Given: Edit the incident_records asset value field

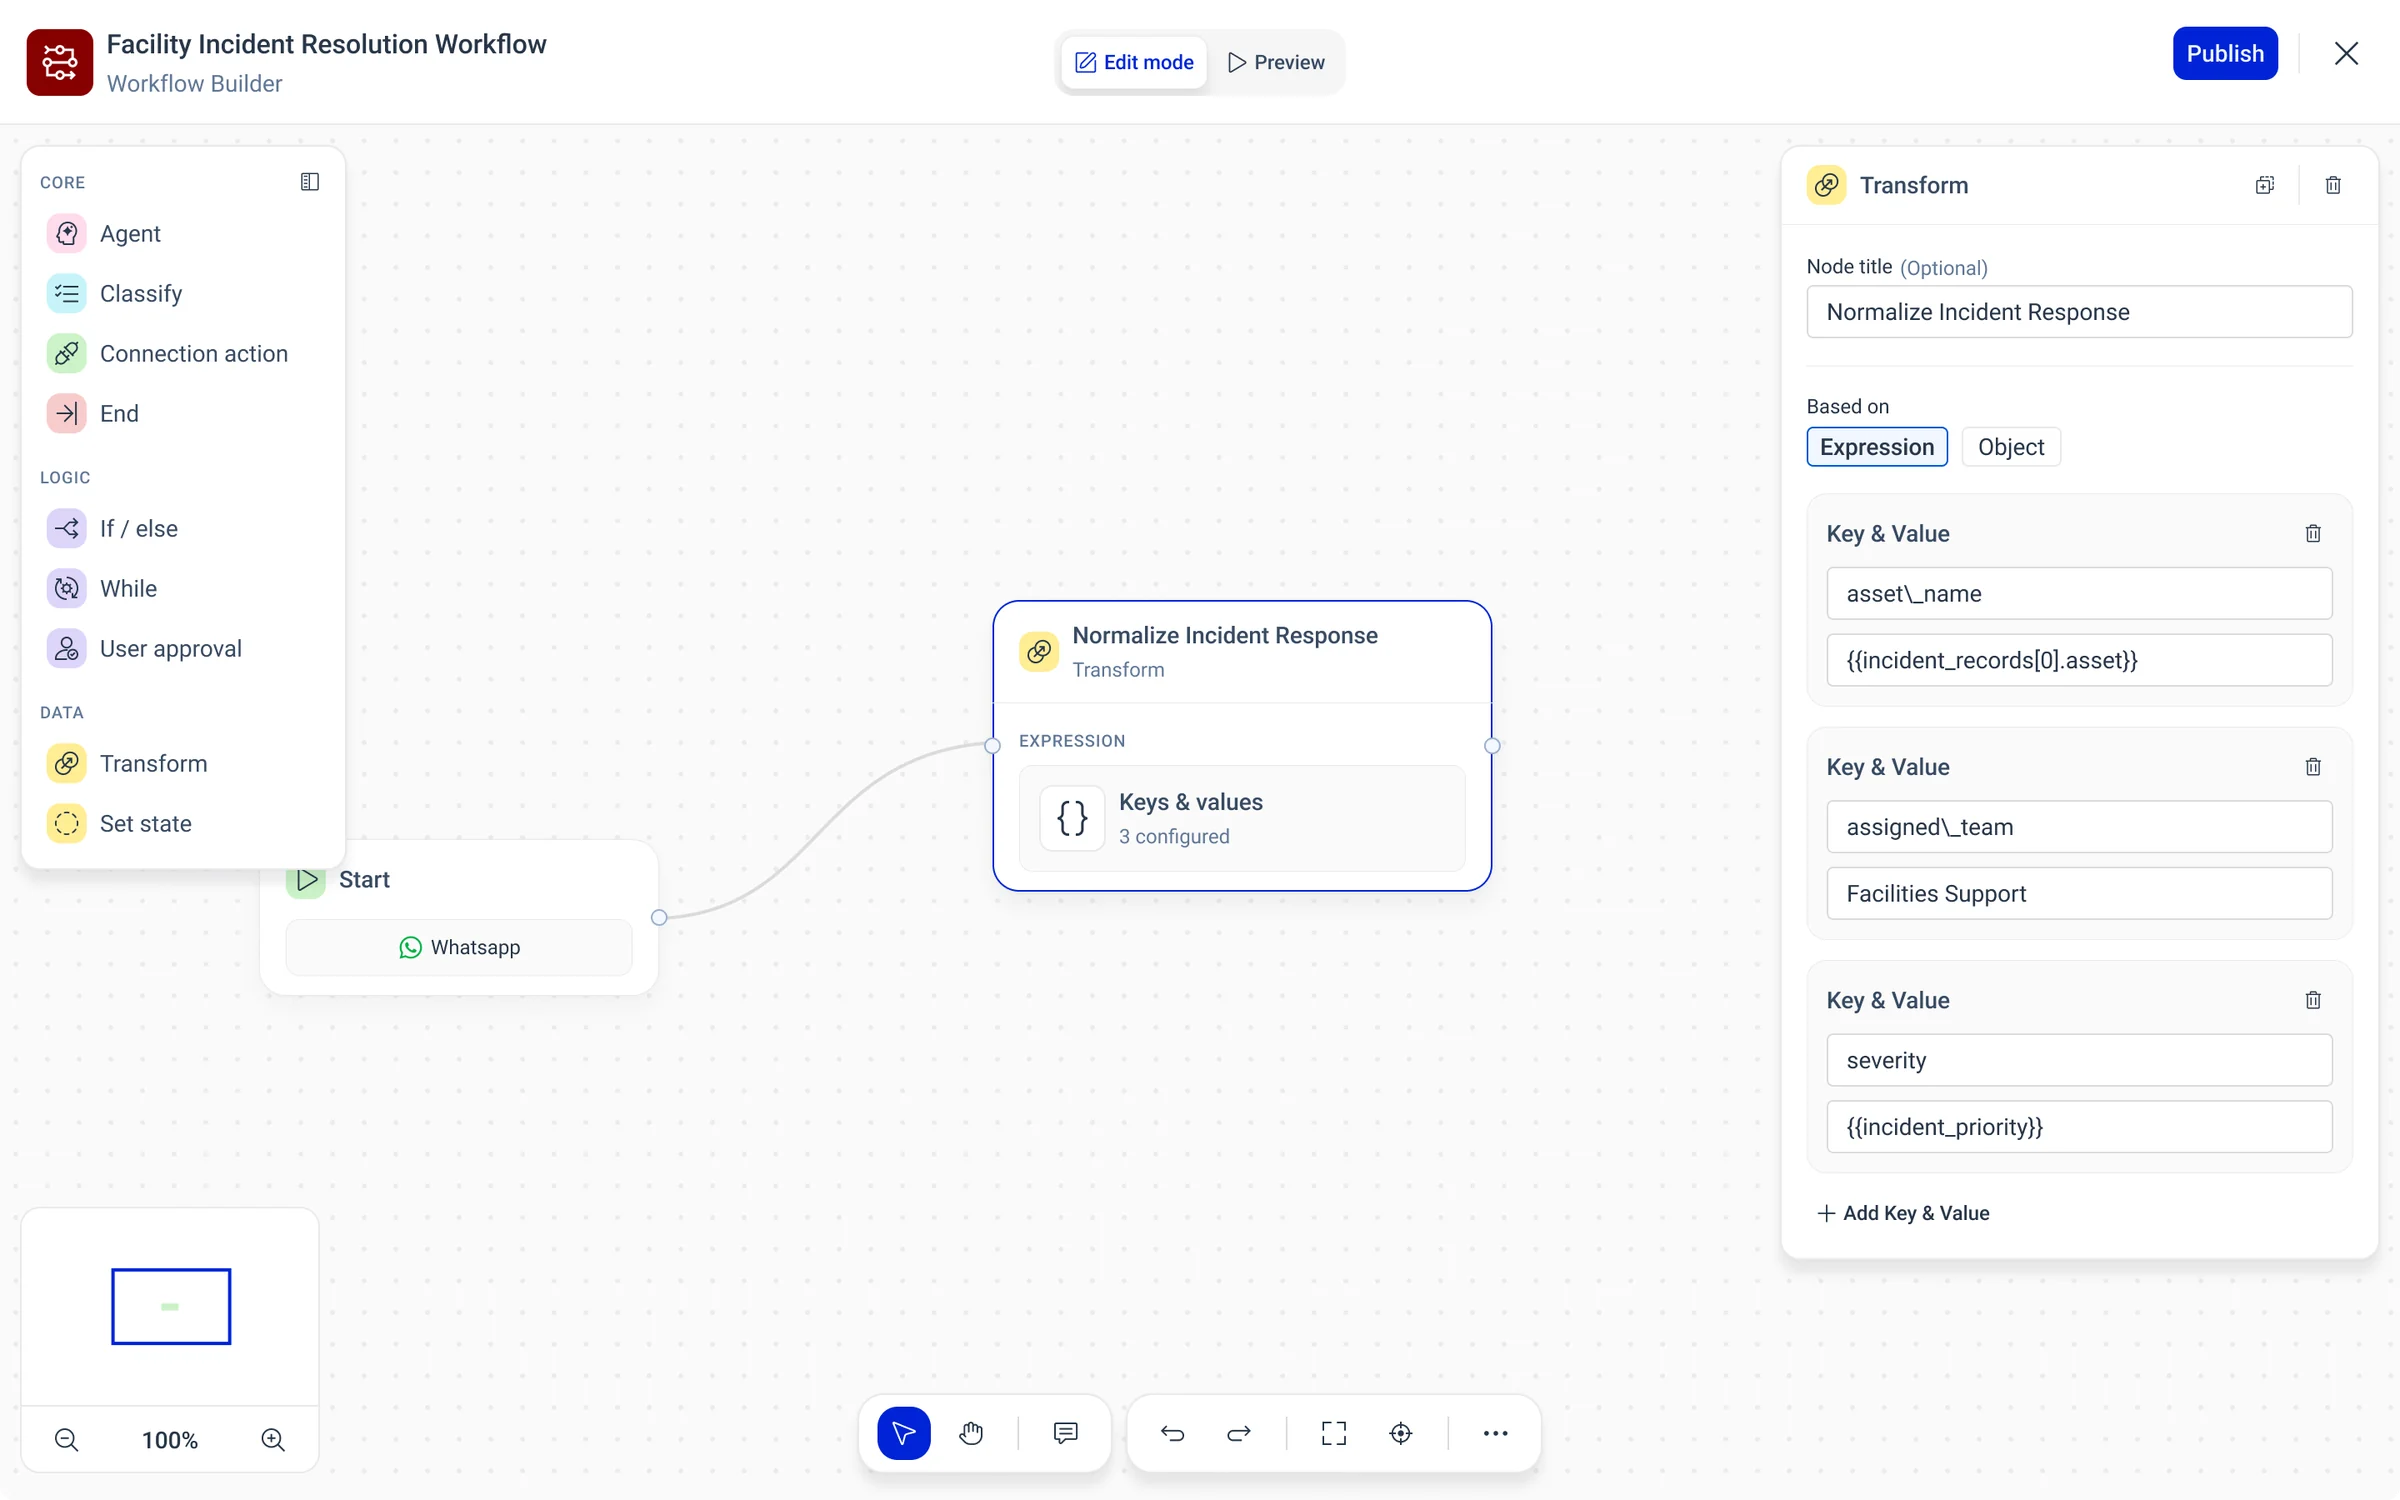Looking at the screenshot, I should [2079, 660].
